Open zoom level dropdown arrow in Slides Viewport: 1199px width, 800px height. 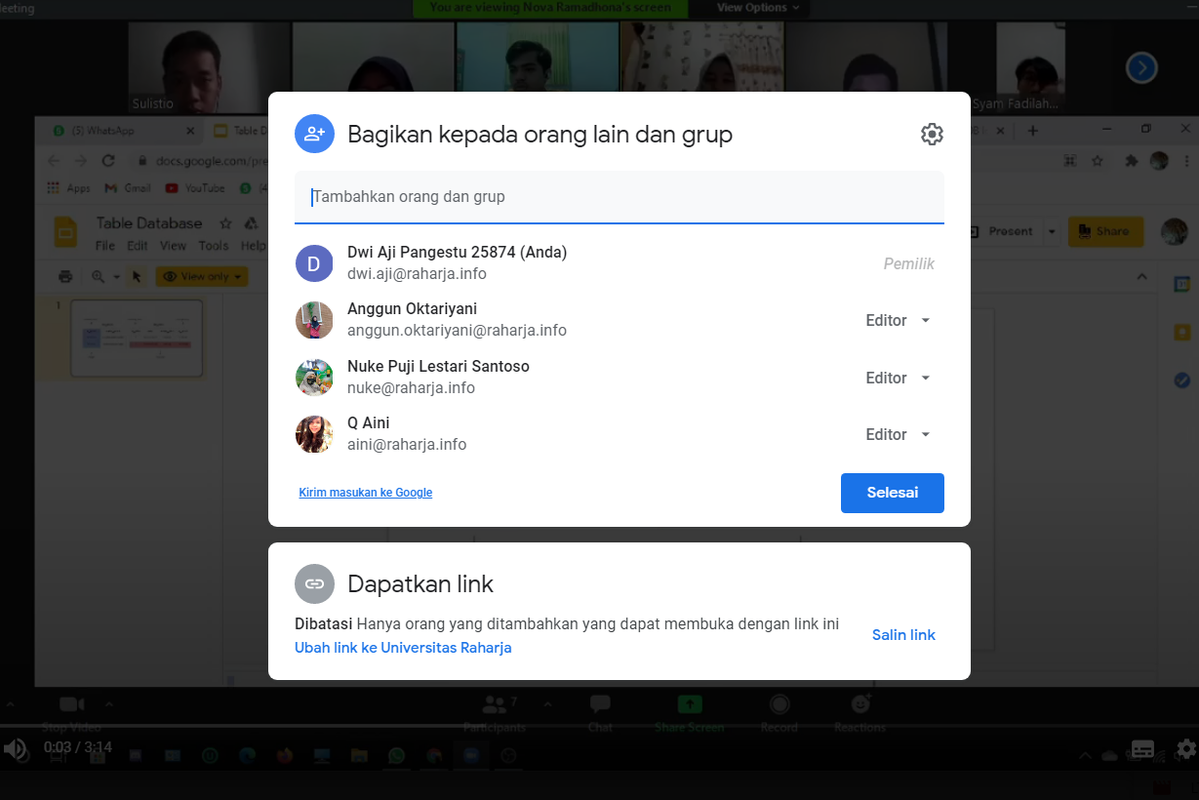(116, 277)
